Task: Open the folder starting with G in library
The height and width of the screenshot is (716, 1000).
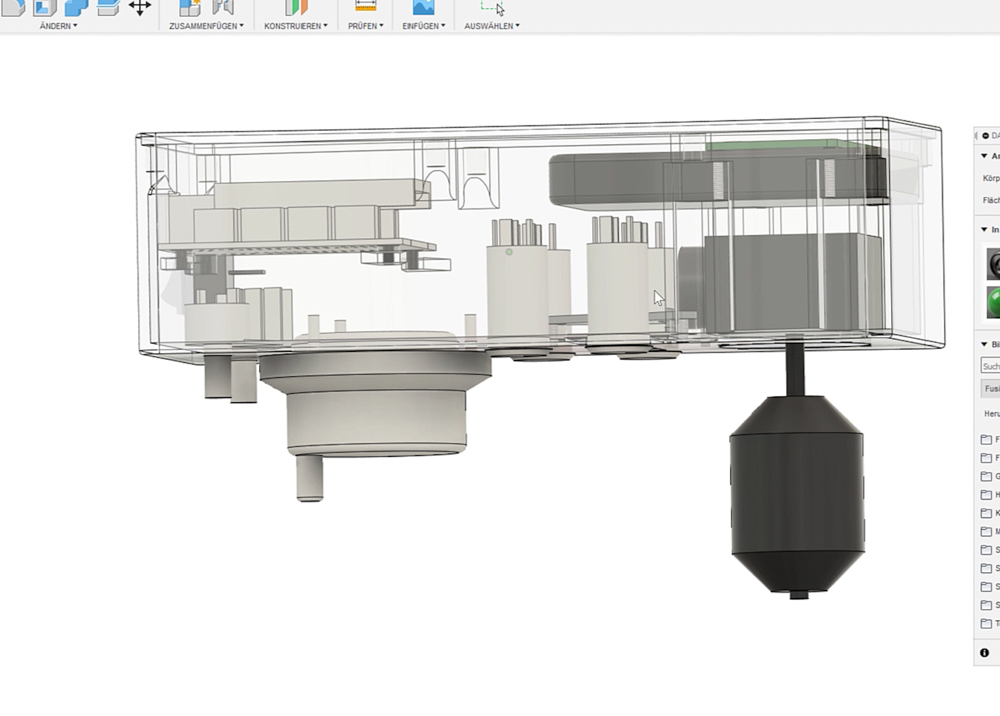Action: click(x=990, y=476)
